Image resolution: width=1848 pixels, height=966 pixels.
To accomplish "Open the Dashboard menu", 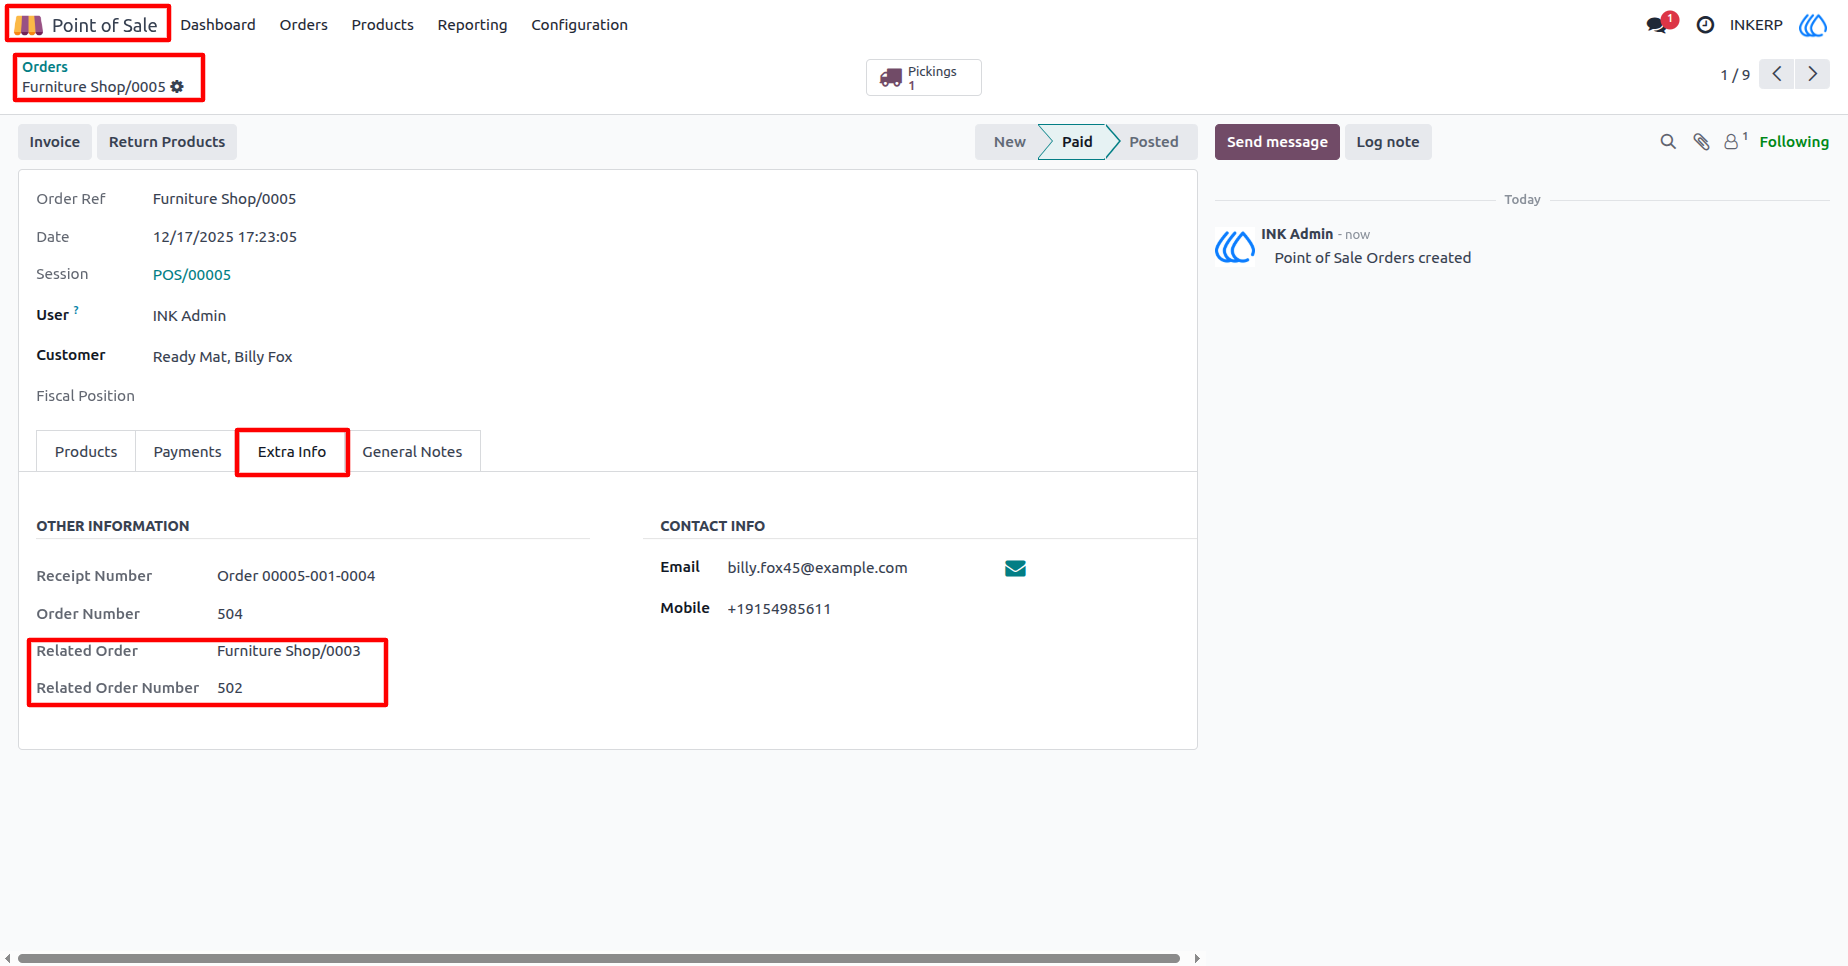I will pyautogui.click(x=218, y=25).
